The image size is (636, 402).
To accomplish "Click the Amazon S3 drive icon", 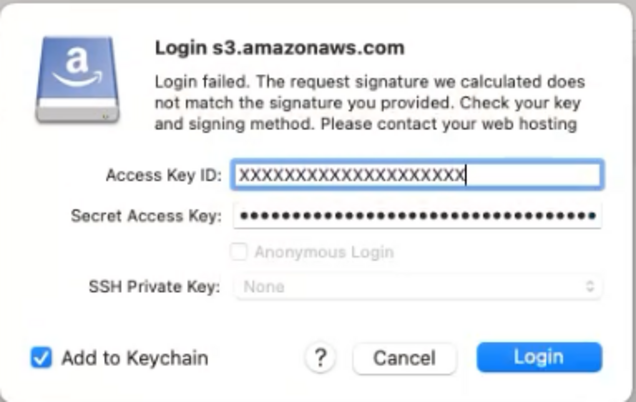I will (76, 80).
